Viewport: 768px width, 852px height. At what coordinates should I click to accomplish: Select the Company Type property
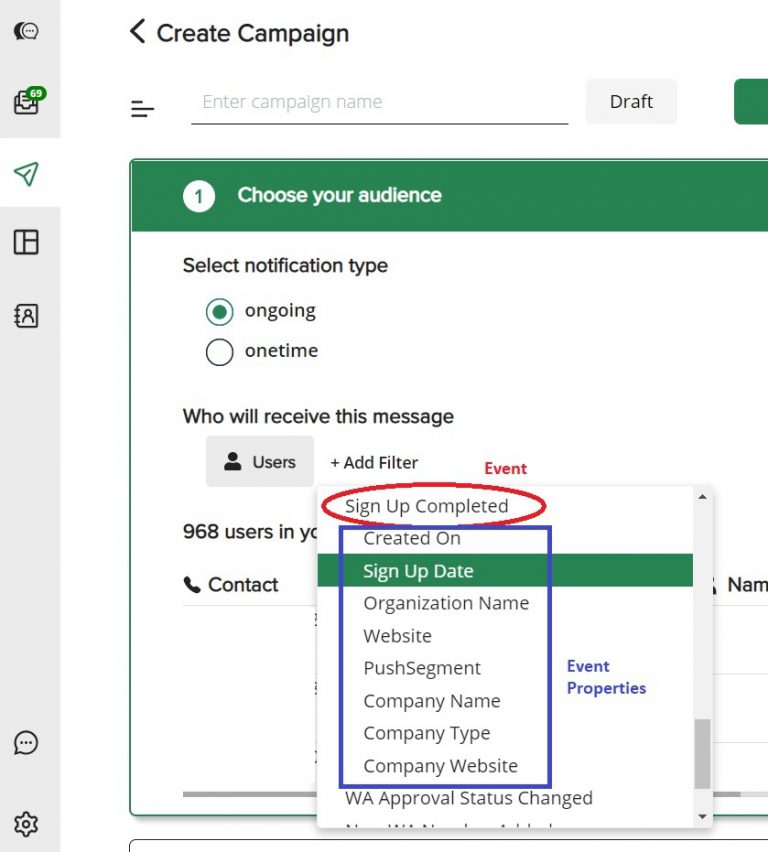coord(427,733)
